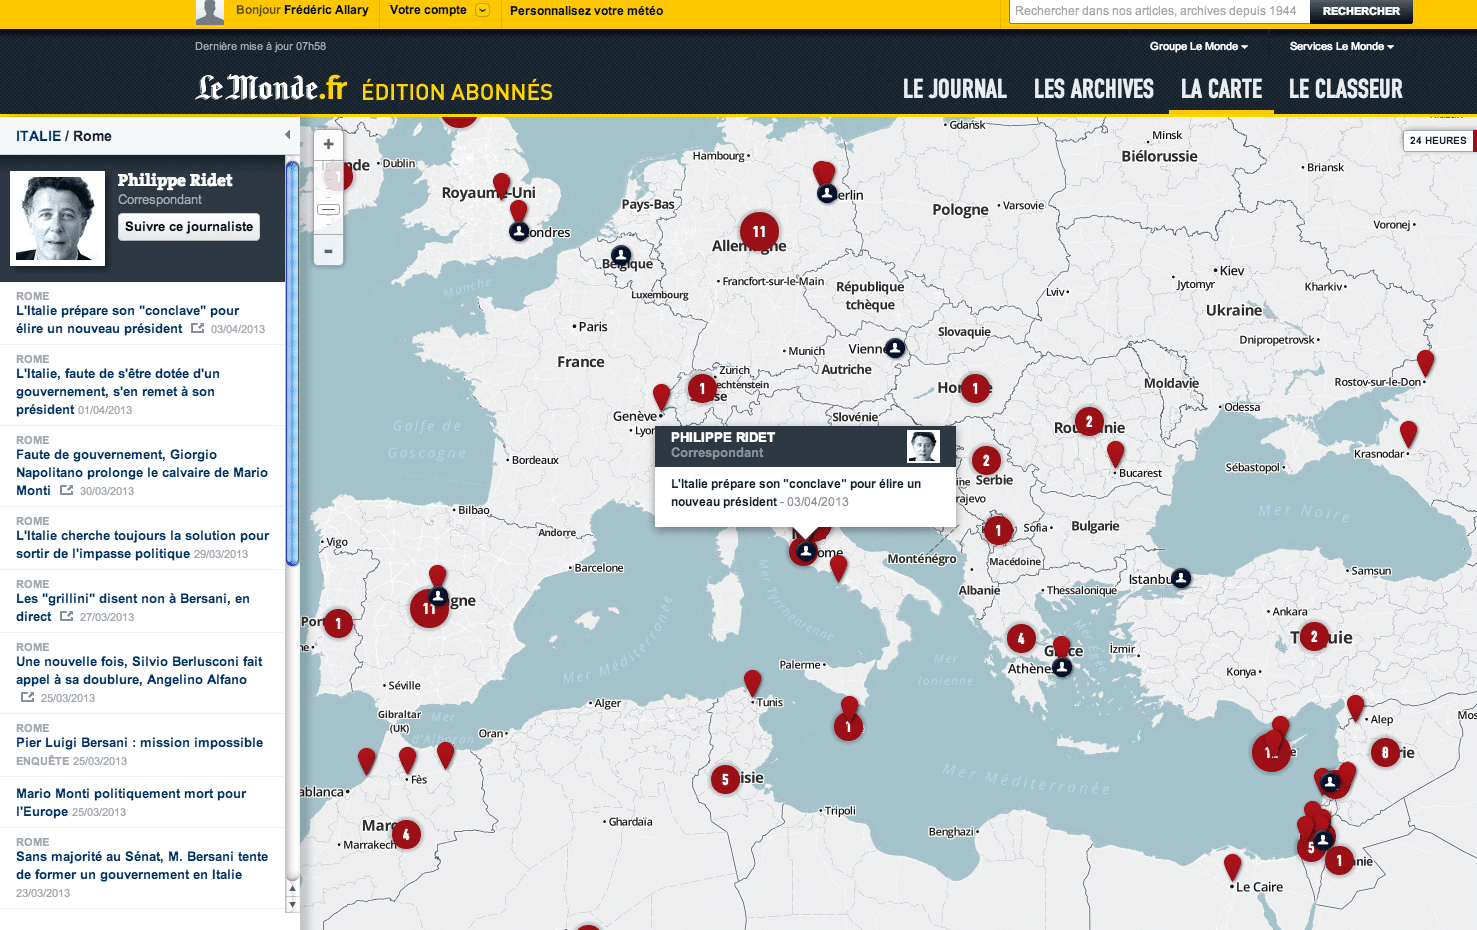1477x930 pixels.
Task: Click the selected journalist marker at Rome
Action: (x=804, y=551)
